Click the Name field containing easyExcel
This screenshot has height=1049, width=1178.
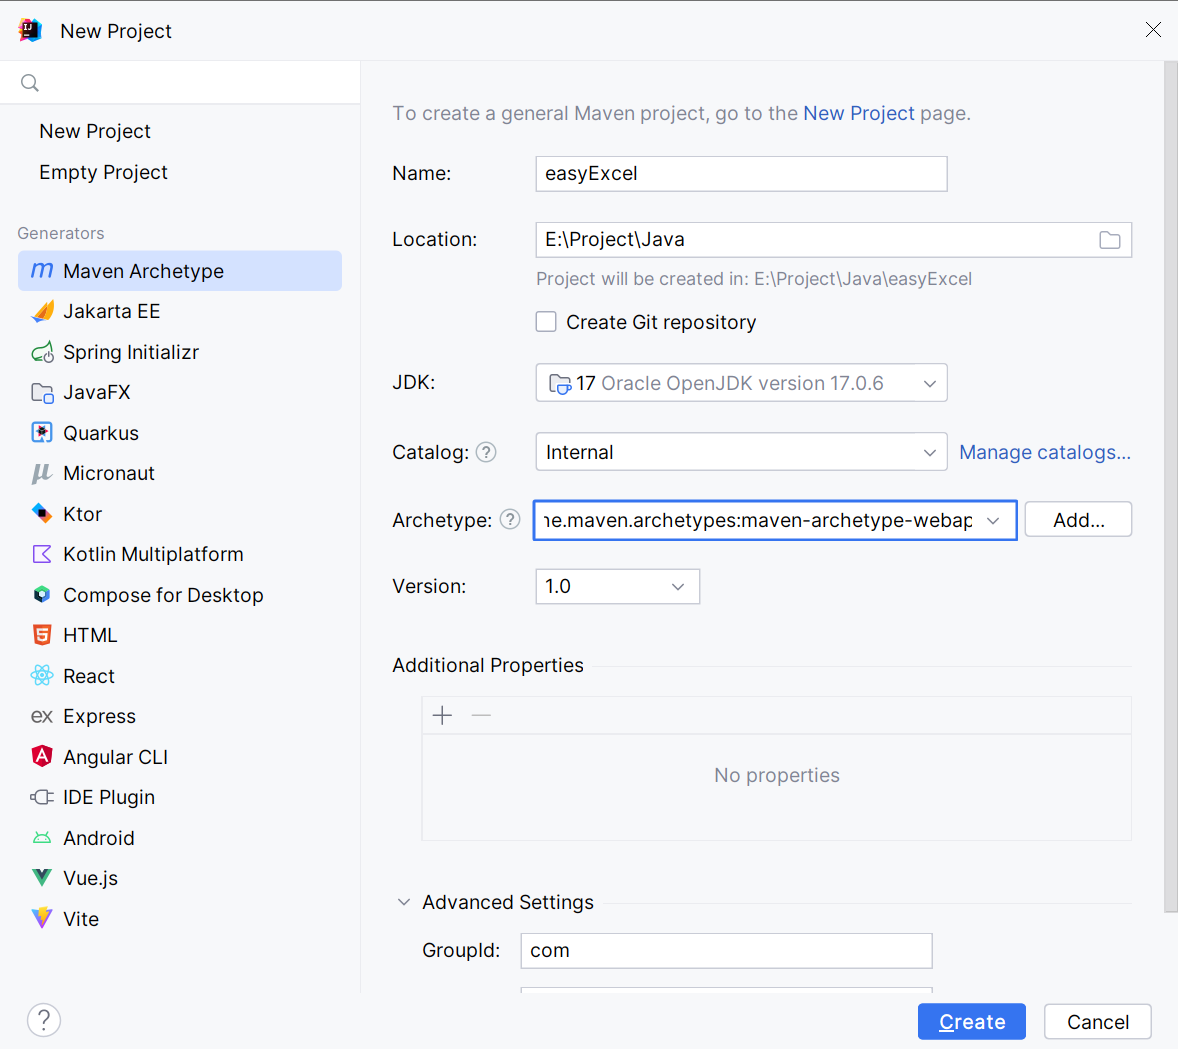tap(741, 174)
